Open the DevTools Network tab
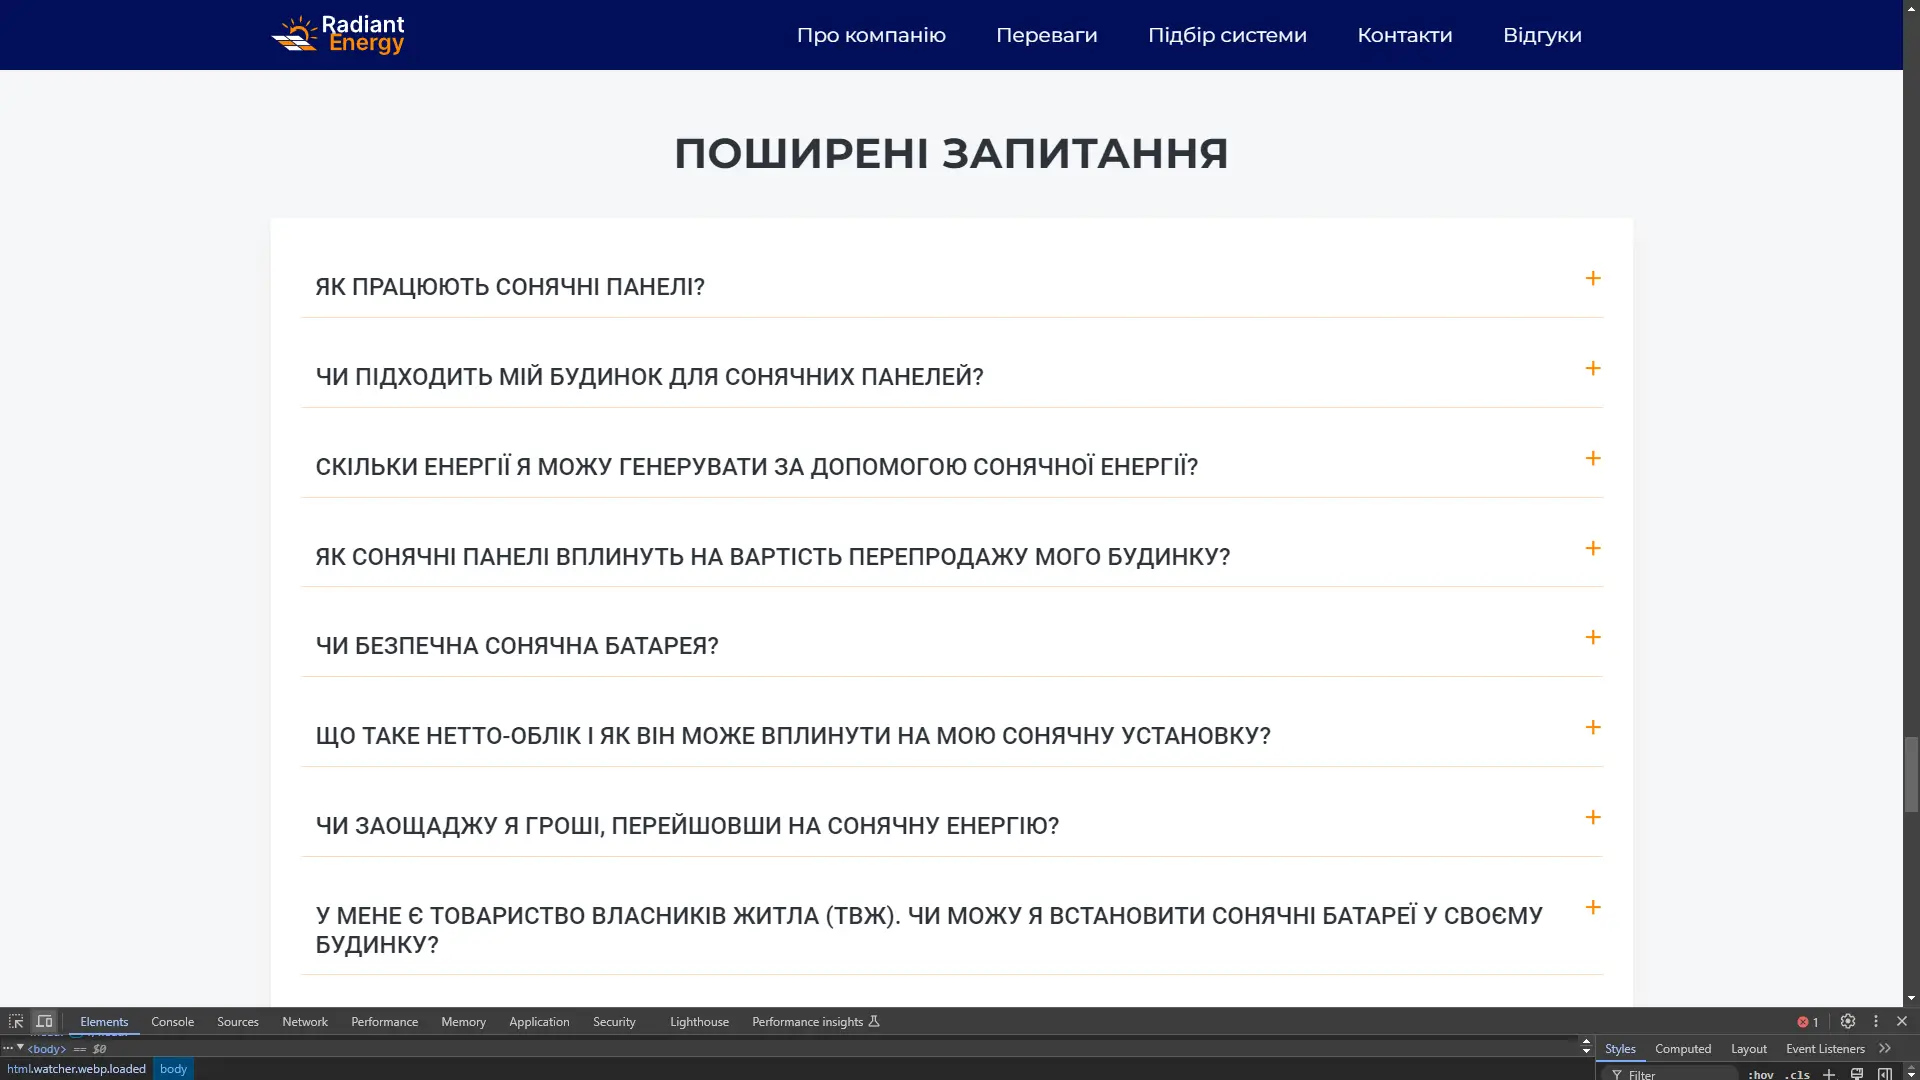Image resolution: width=1920 pixels, height=1080 pixels. pos(305,1021)
